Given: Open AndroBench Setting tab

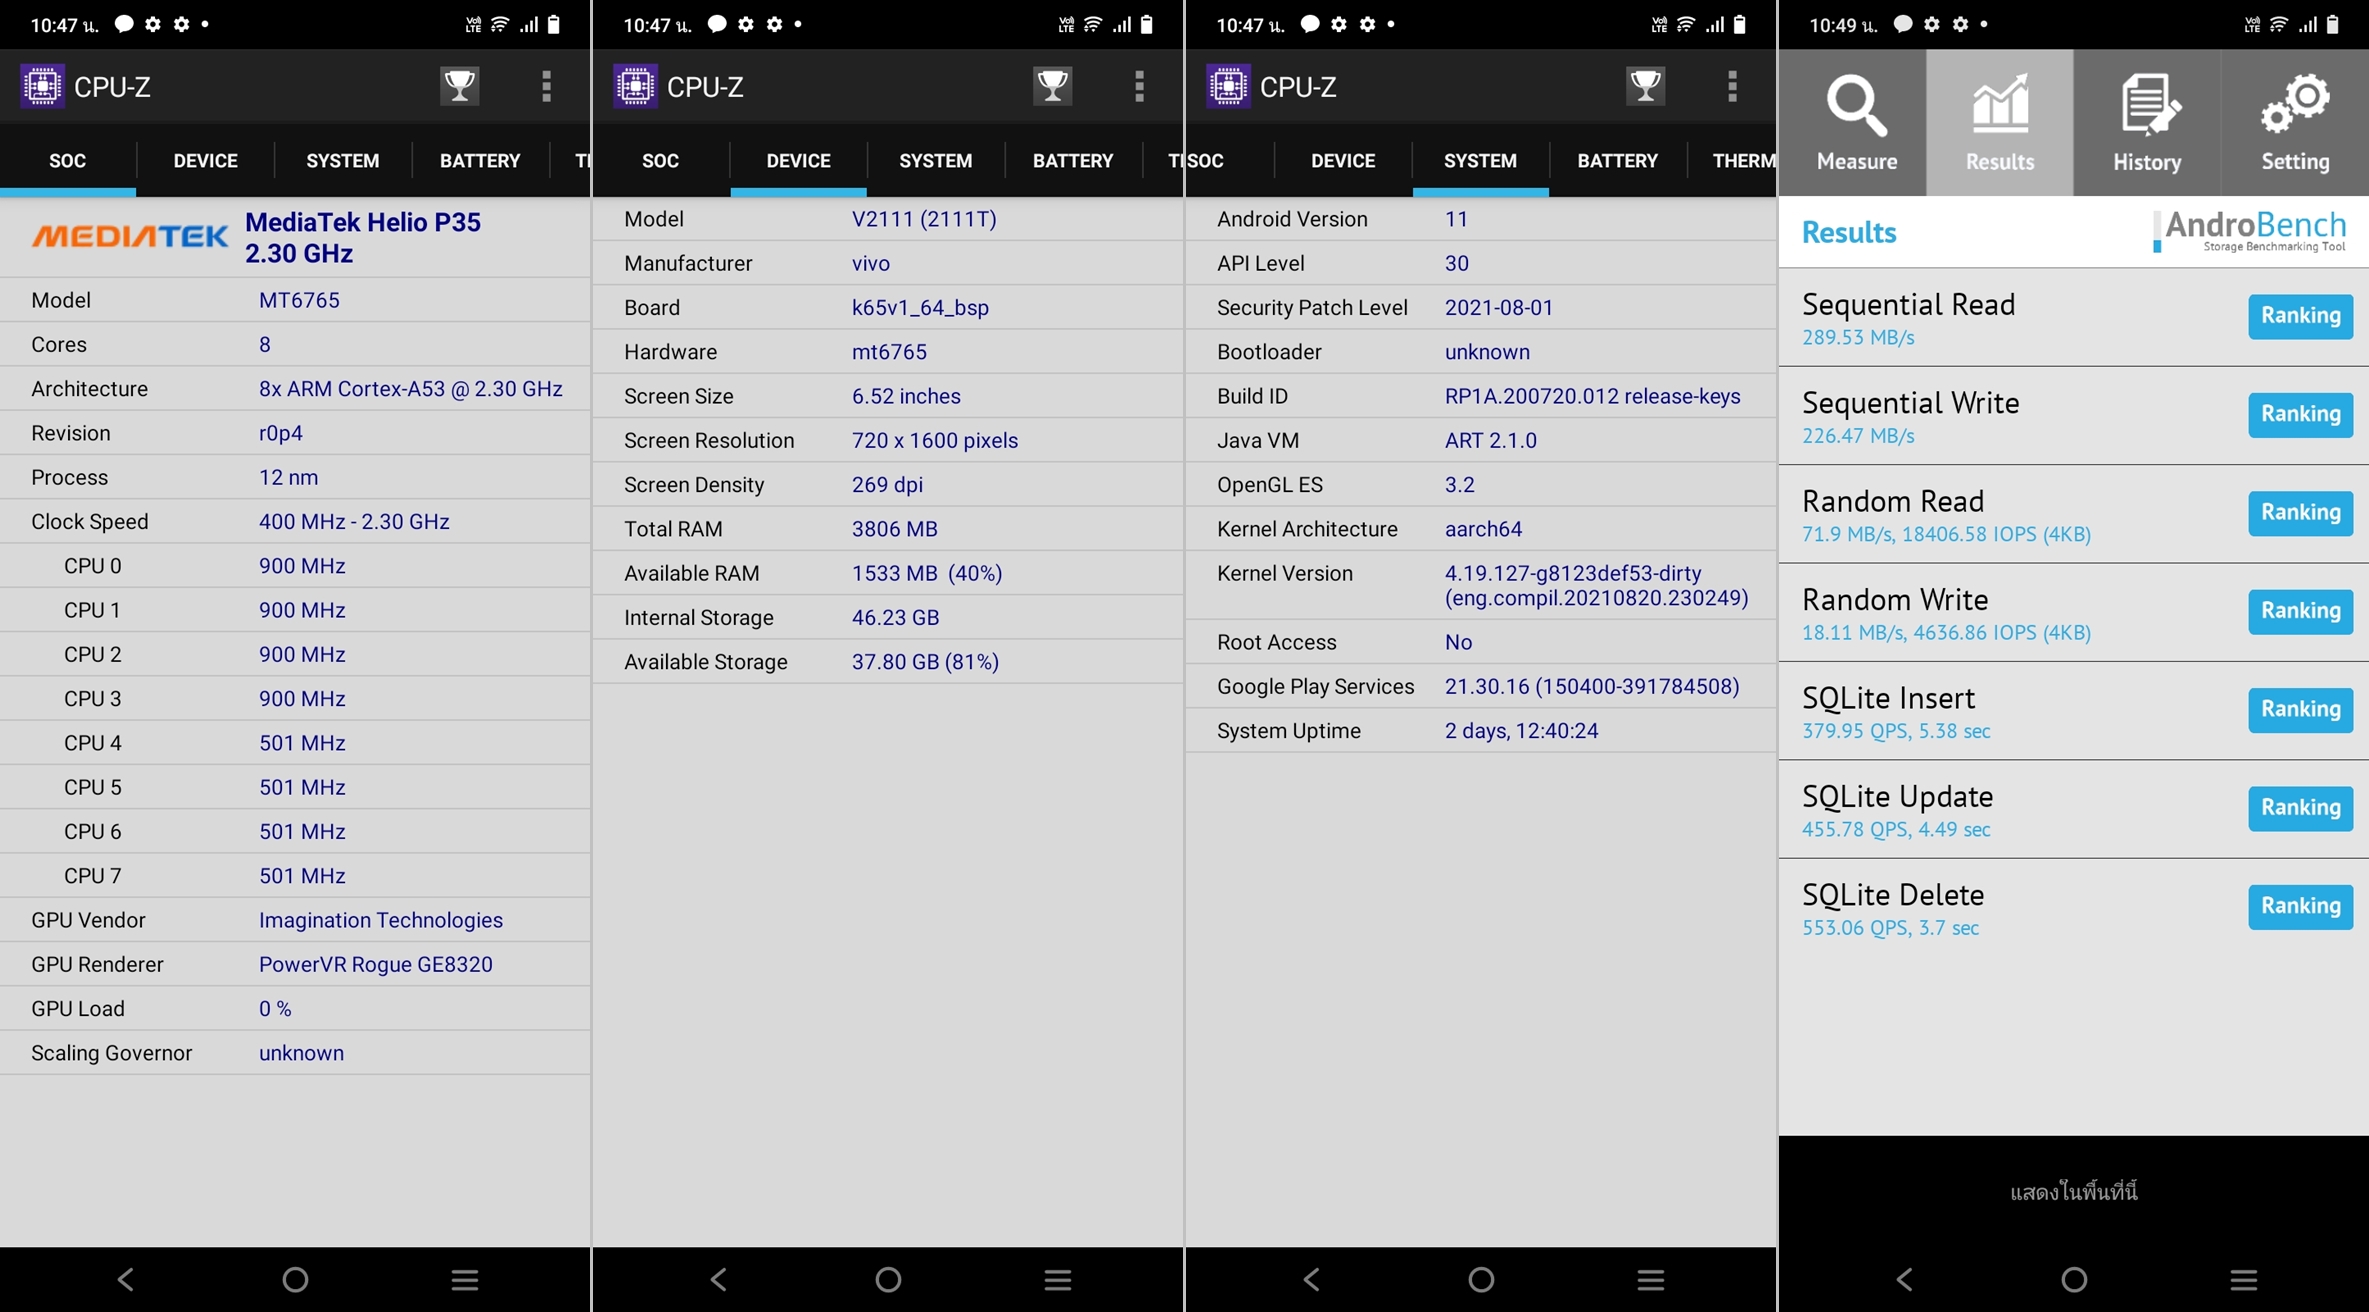Looking at the screenshot, I should pos(2294,123).
